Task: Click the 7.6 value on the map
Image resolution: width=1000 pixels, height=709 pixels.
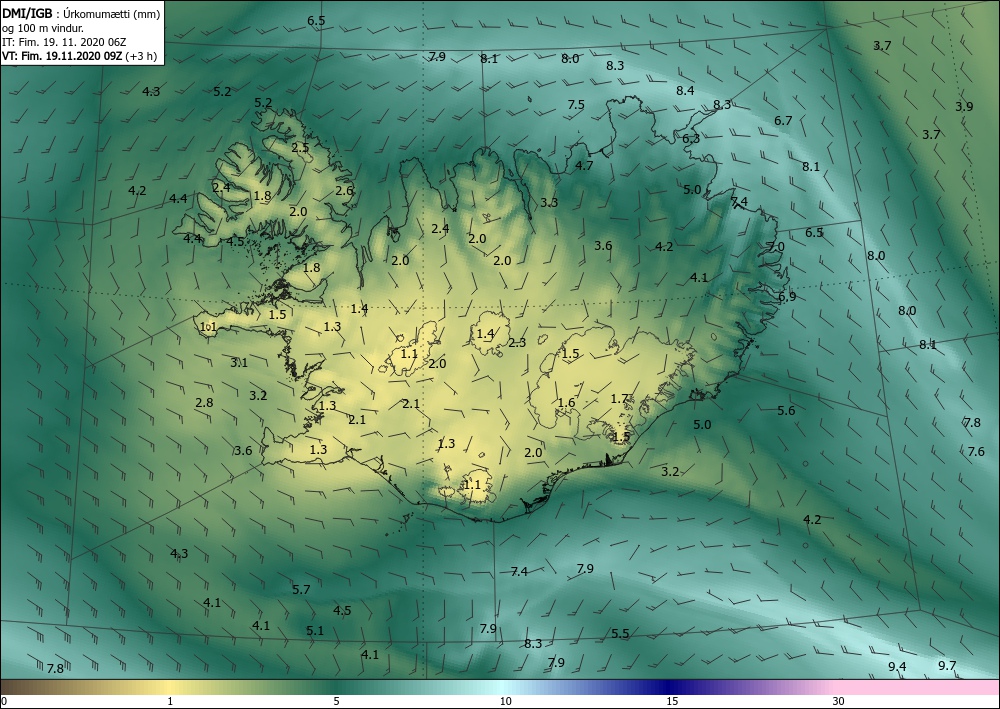Action: point(976,451)
